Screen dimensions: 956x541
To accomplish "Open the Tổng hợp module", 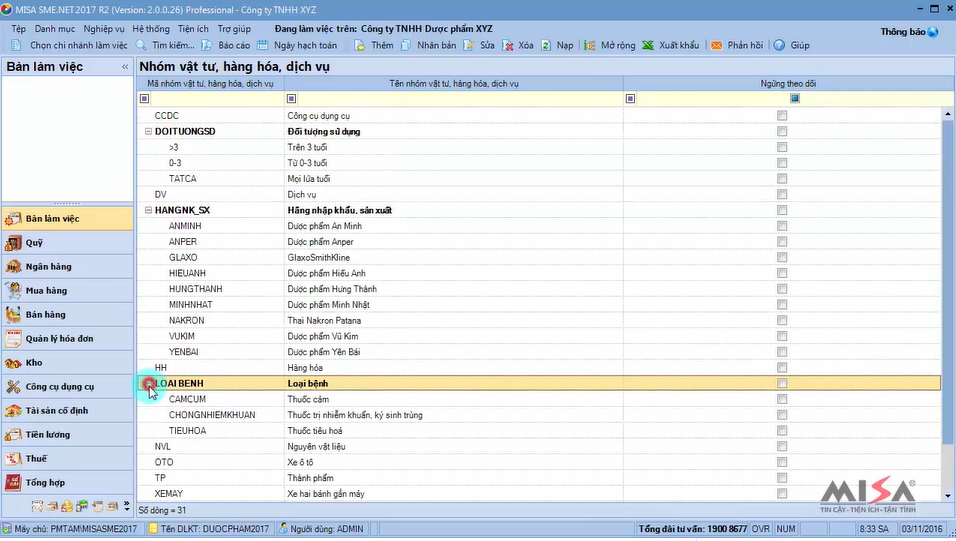I will click(x=67, y=482).
